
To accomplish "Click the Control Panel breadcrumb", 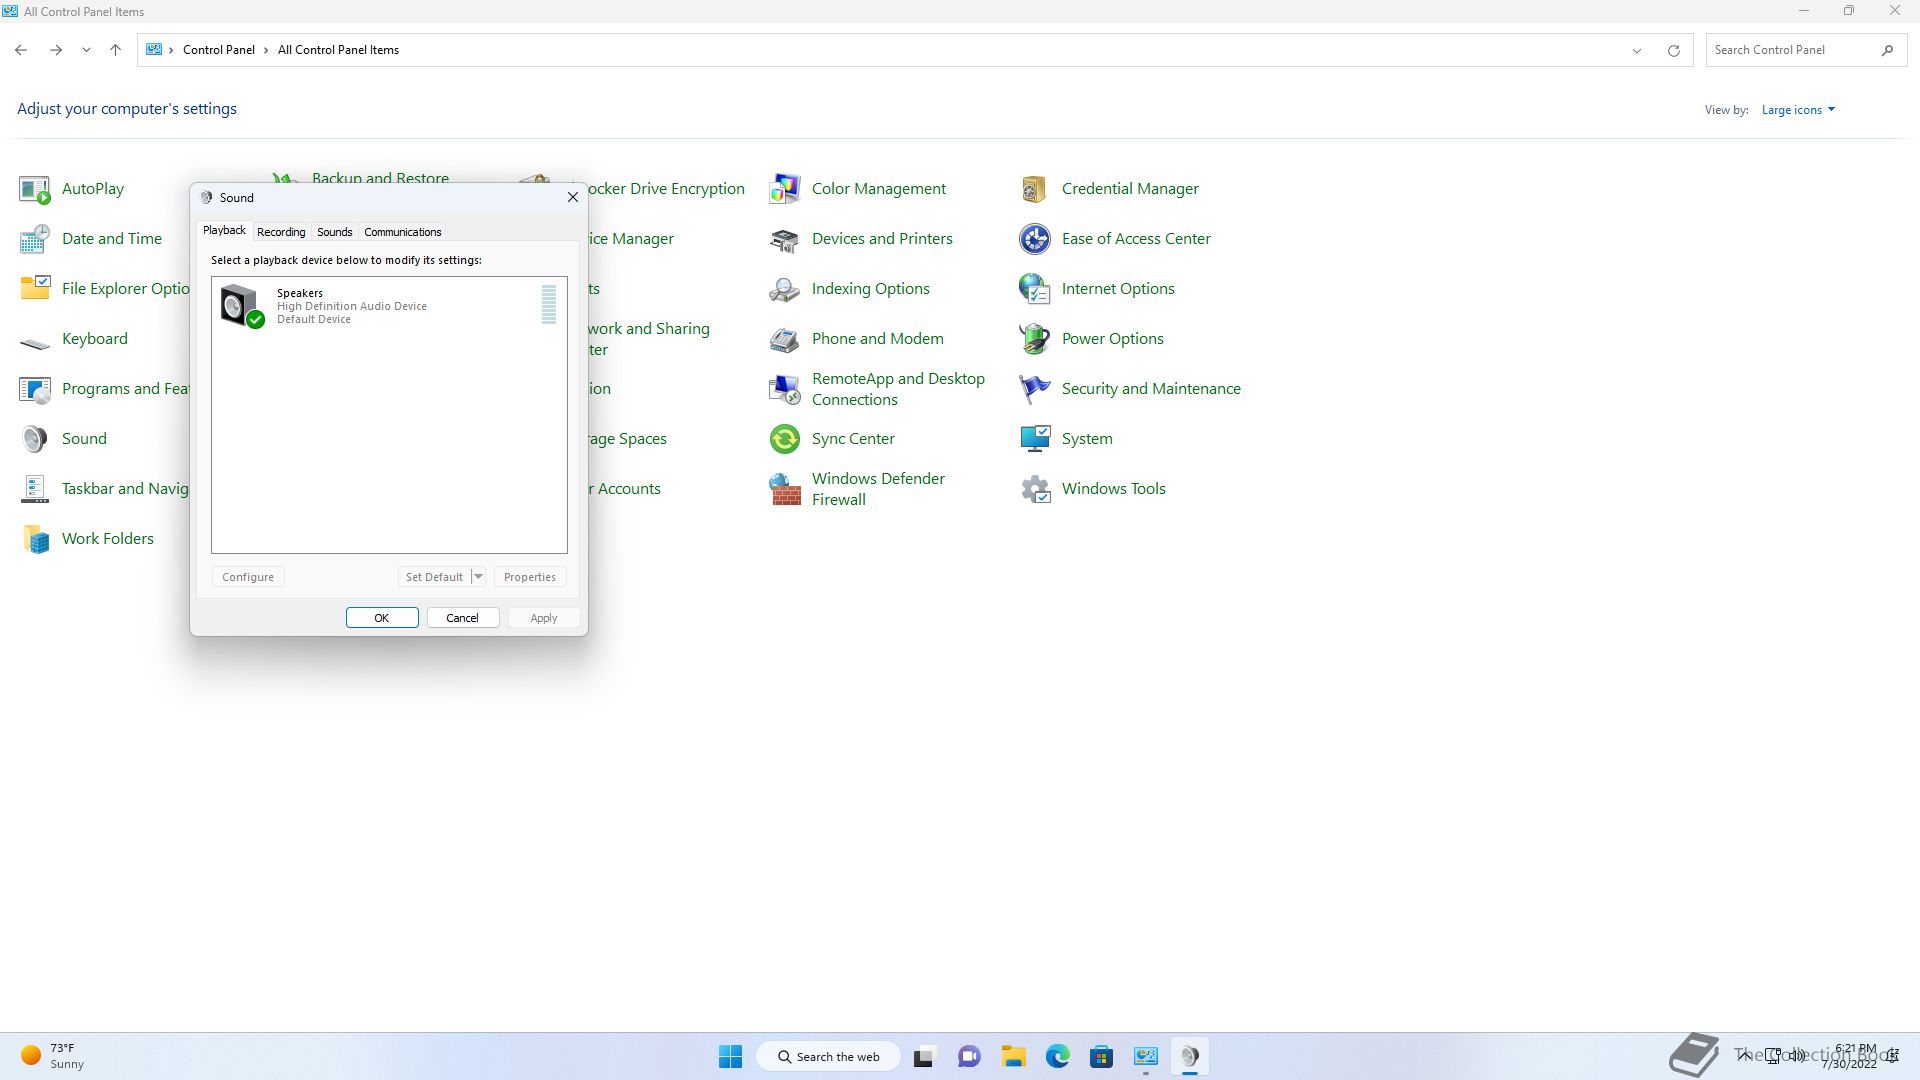I will [x=219, y=50].
